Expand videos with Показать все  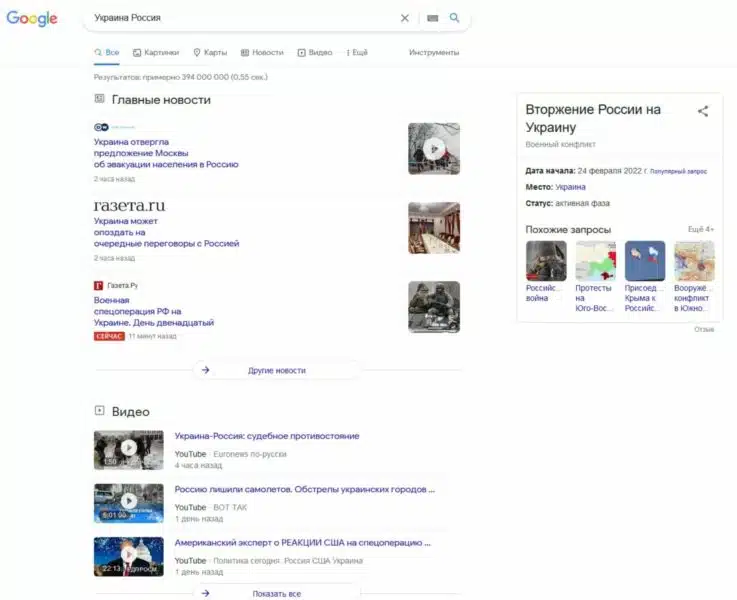coord(277,593)
